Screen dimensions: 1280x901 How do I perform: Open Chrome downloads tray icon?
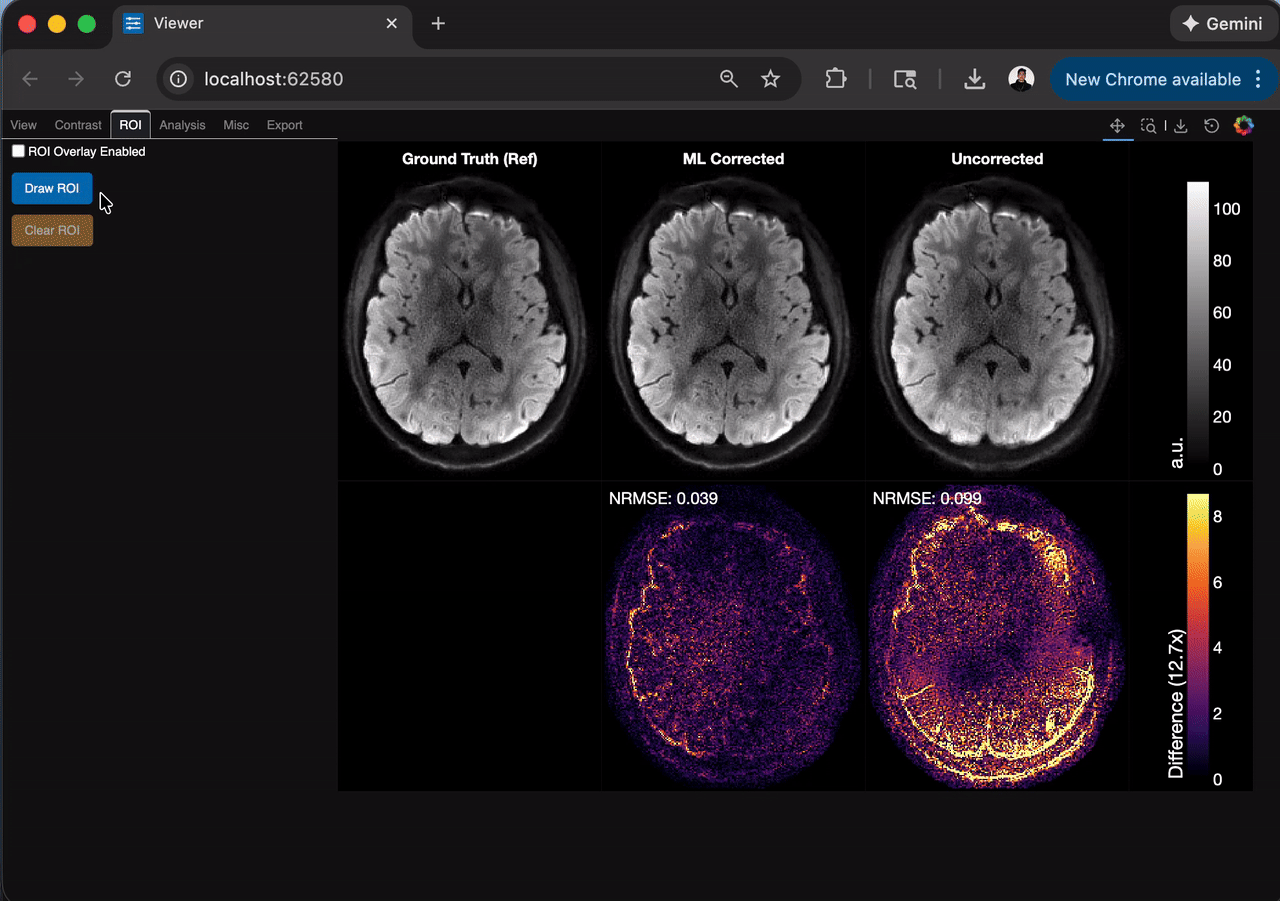974,79
